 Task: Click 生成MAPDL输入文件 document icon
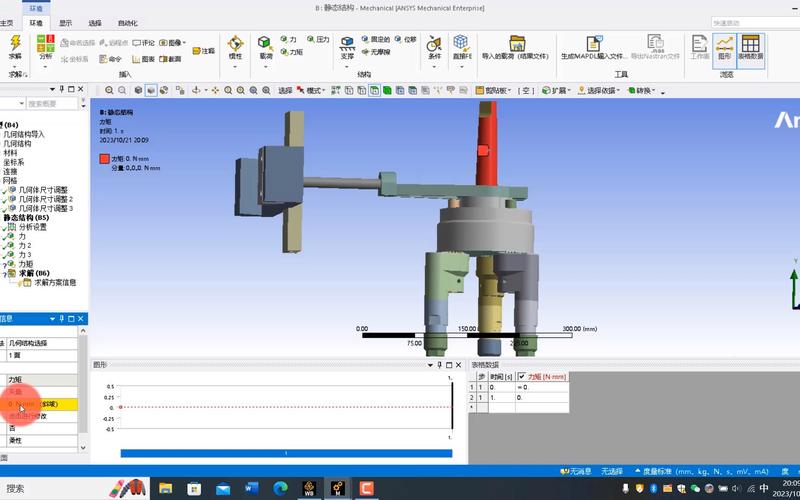coord(594,43)
